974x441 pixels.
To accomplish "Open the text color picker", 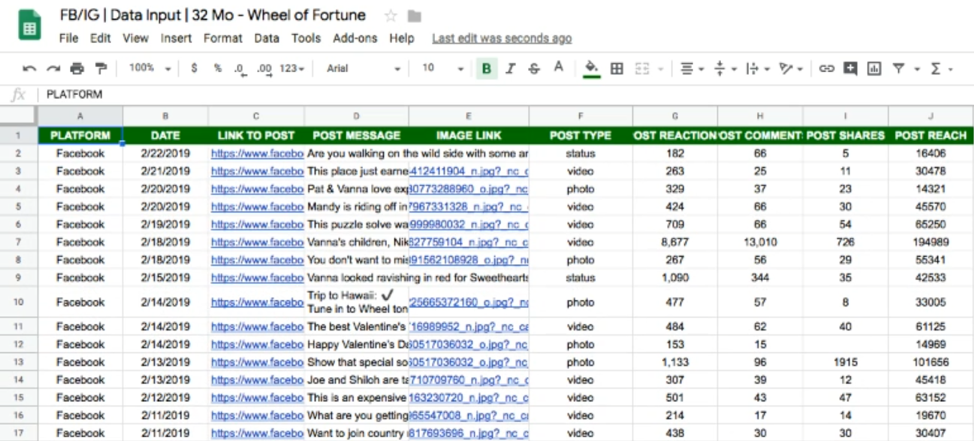I will [x=558, y=68].
